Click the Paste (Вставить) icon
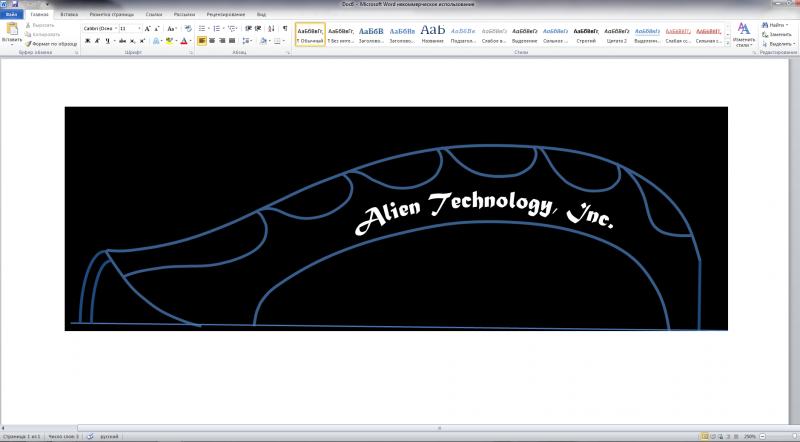Image resolution: width=800 pixels, height=442 pixels. pos(12,29)
